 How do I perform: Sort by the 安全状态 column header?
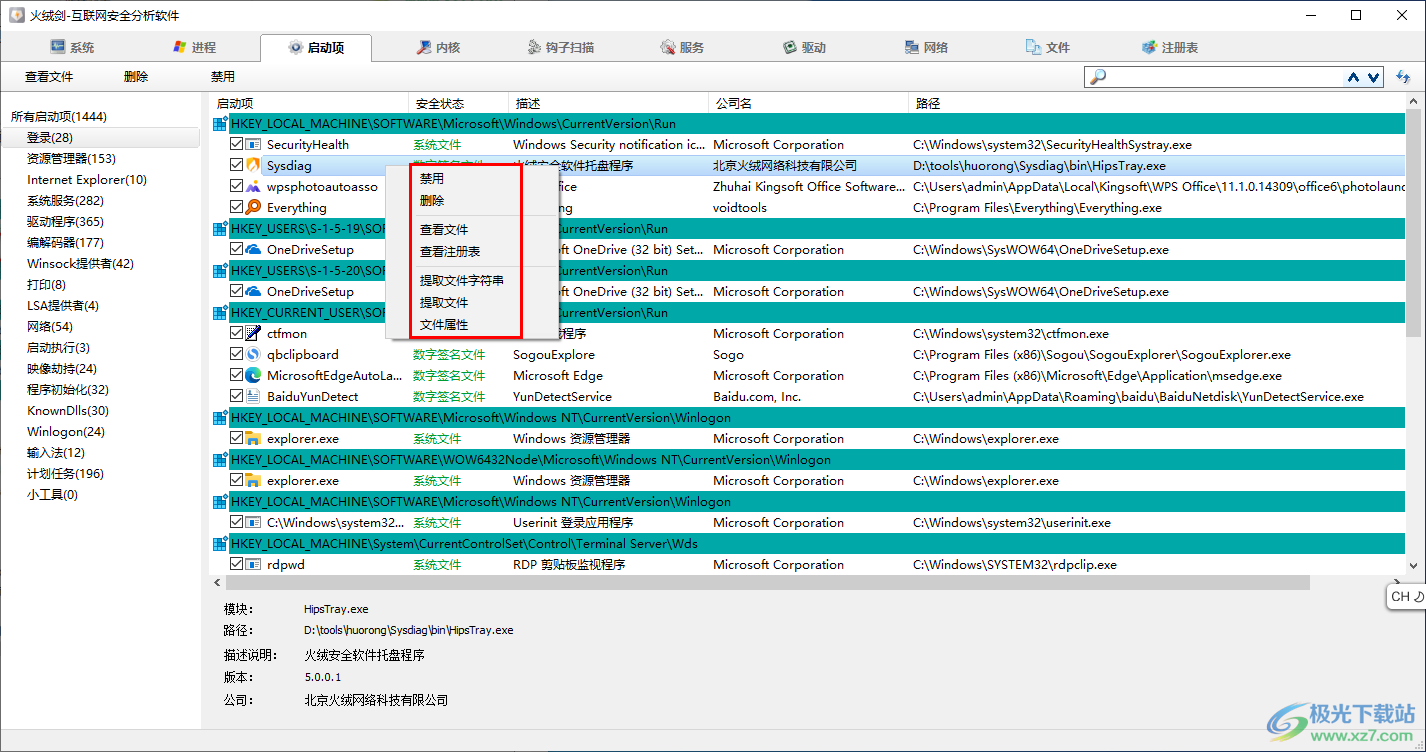(x=459, y=103)
